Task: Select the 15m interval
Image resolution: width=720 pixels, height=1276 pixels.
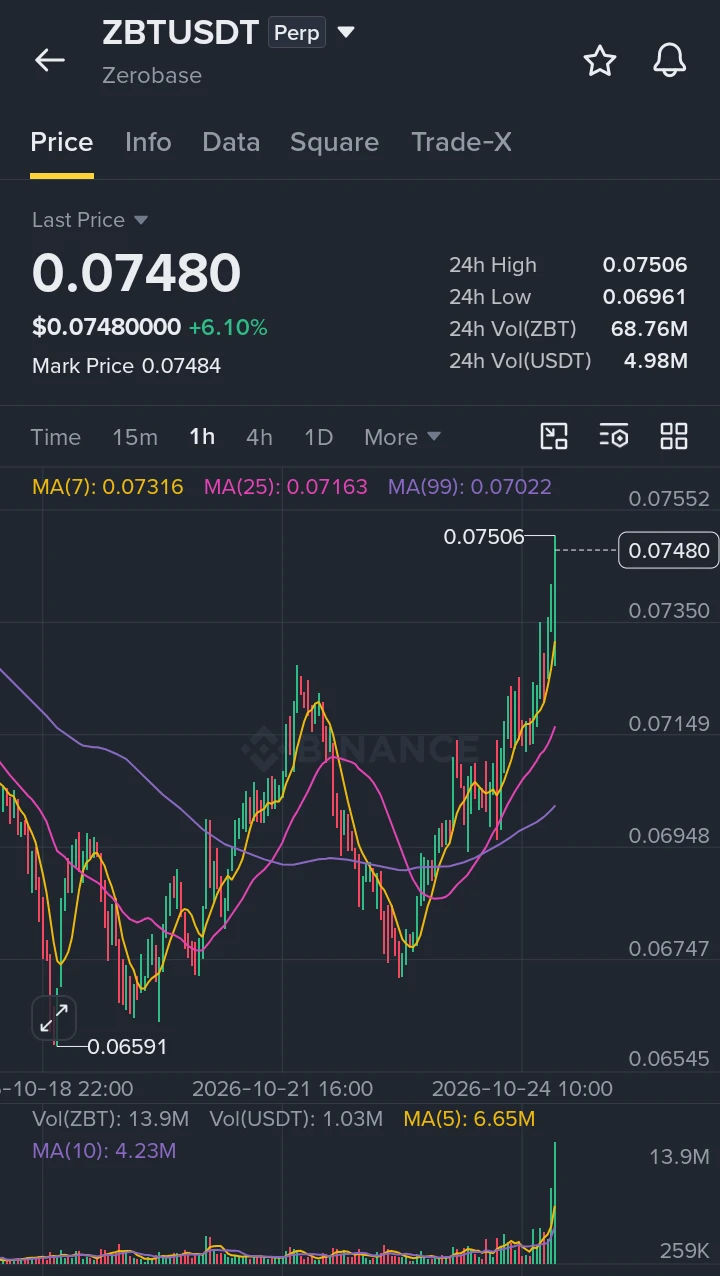Action: point(135,437)
